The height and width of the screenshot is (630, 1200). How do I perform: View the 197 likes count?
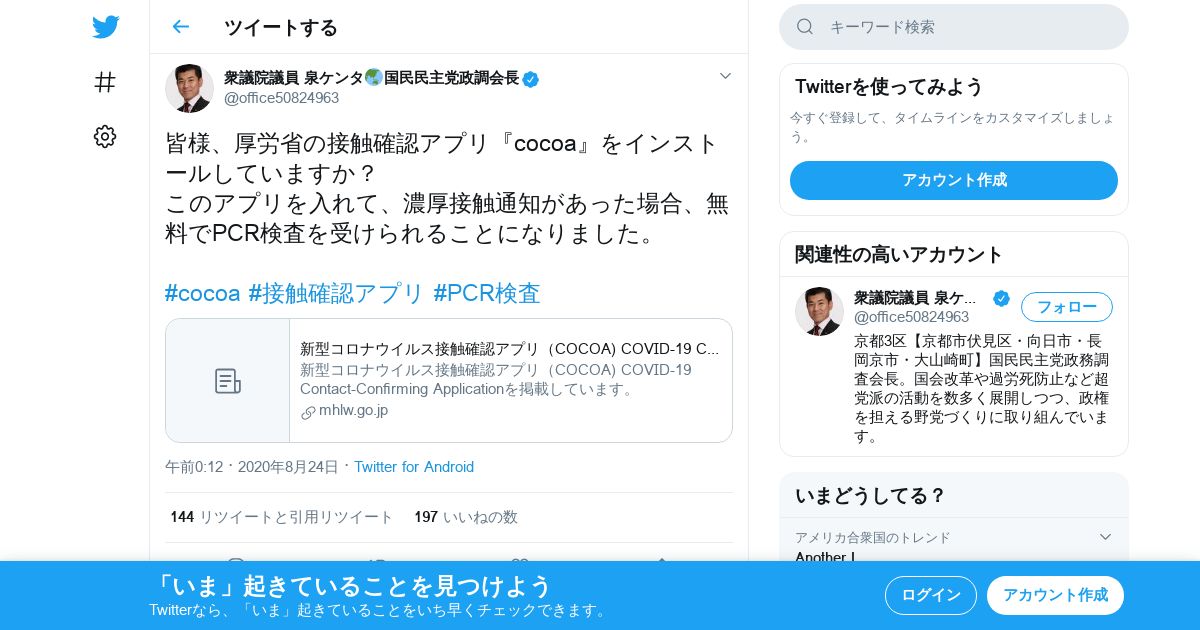[466, 517]
